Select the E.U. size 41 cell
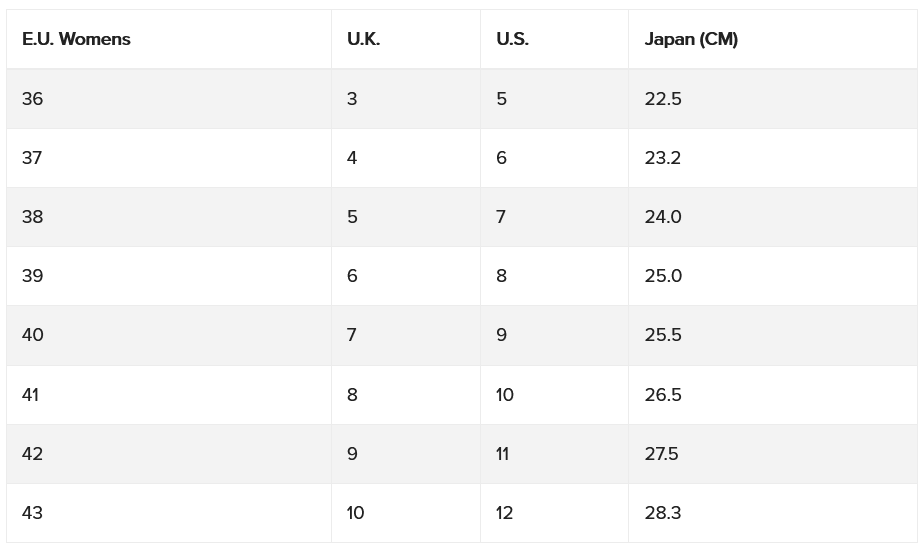Viewport: 923px width, 550px height. tap(169, 395)
